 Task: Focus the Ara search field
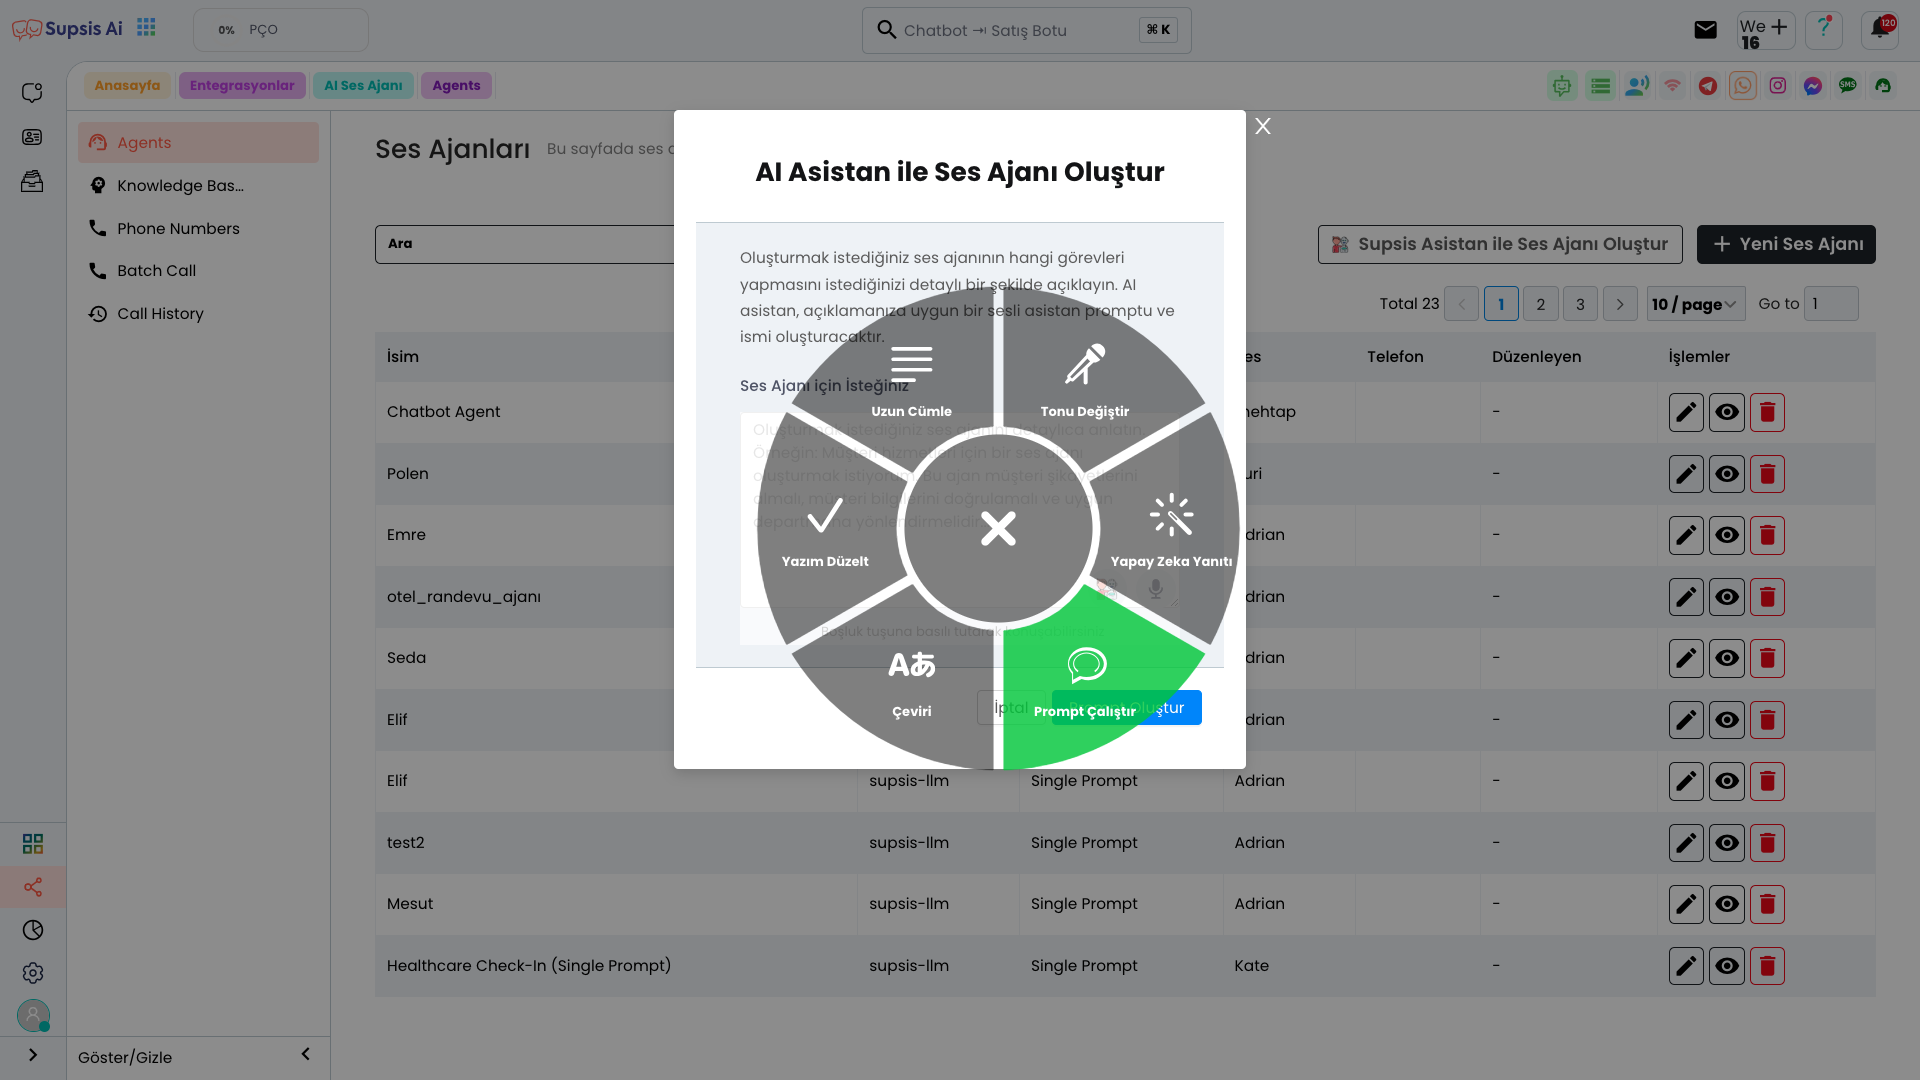tap(525, 244)
